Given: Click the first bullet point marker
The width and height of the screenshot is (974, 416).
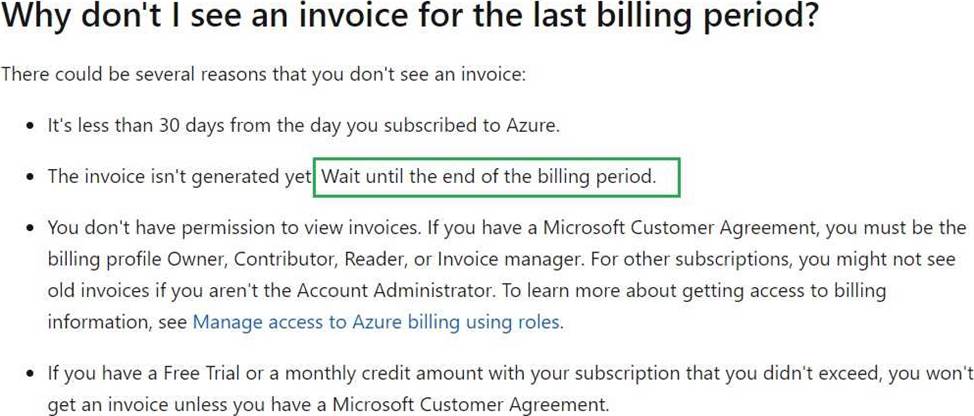Looking at the screenshot, I should tap(30, 127).
